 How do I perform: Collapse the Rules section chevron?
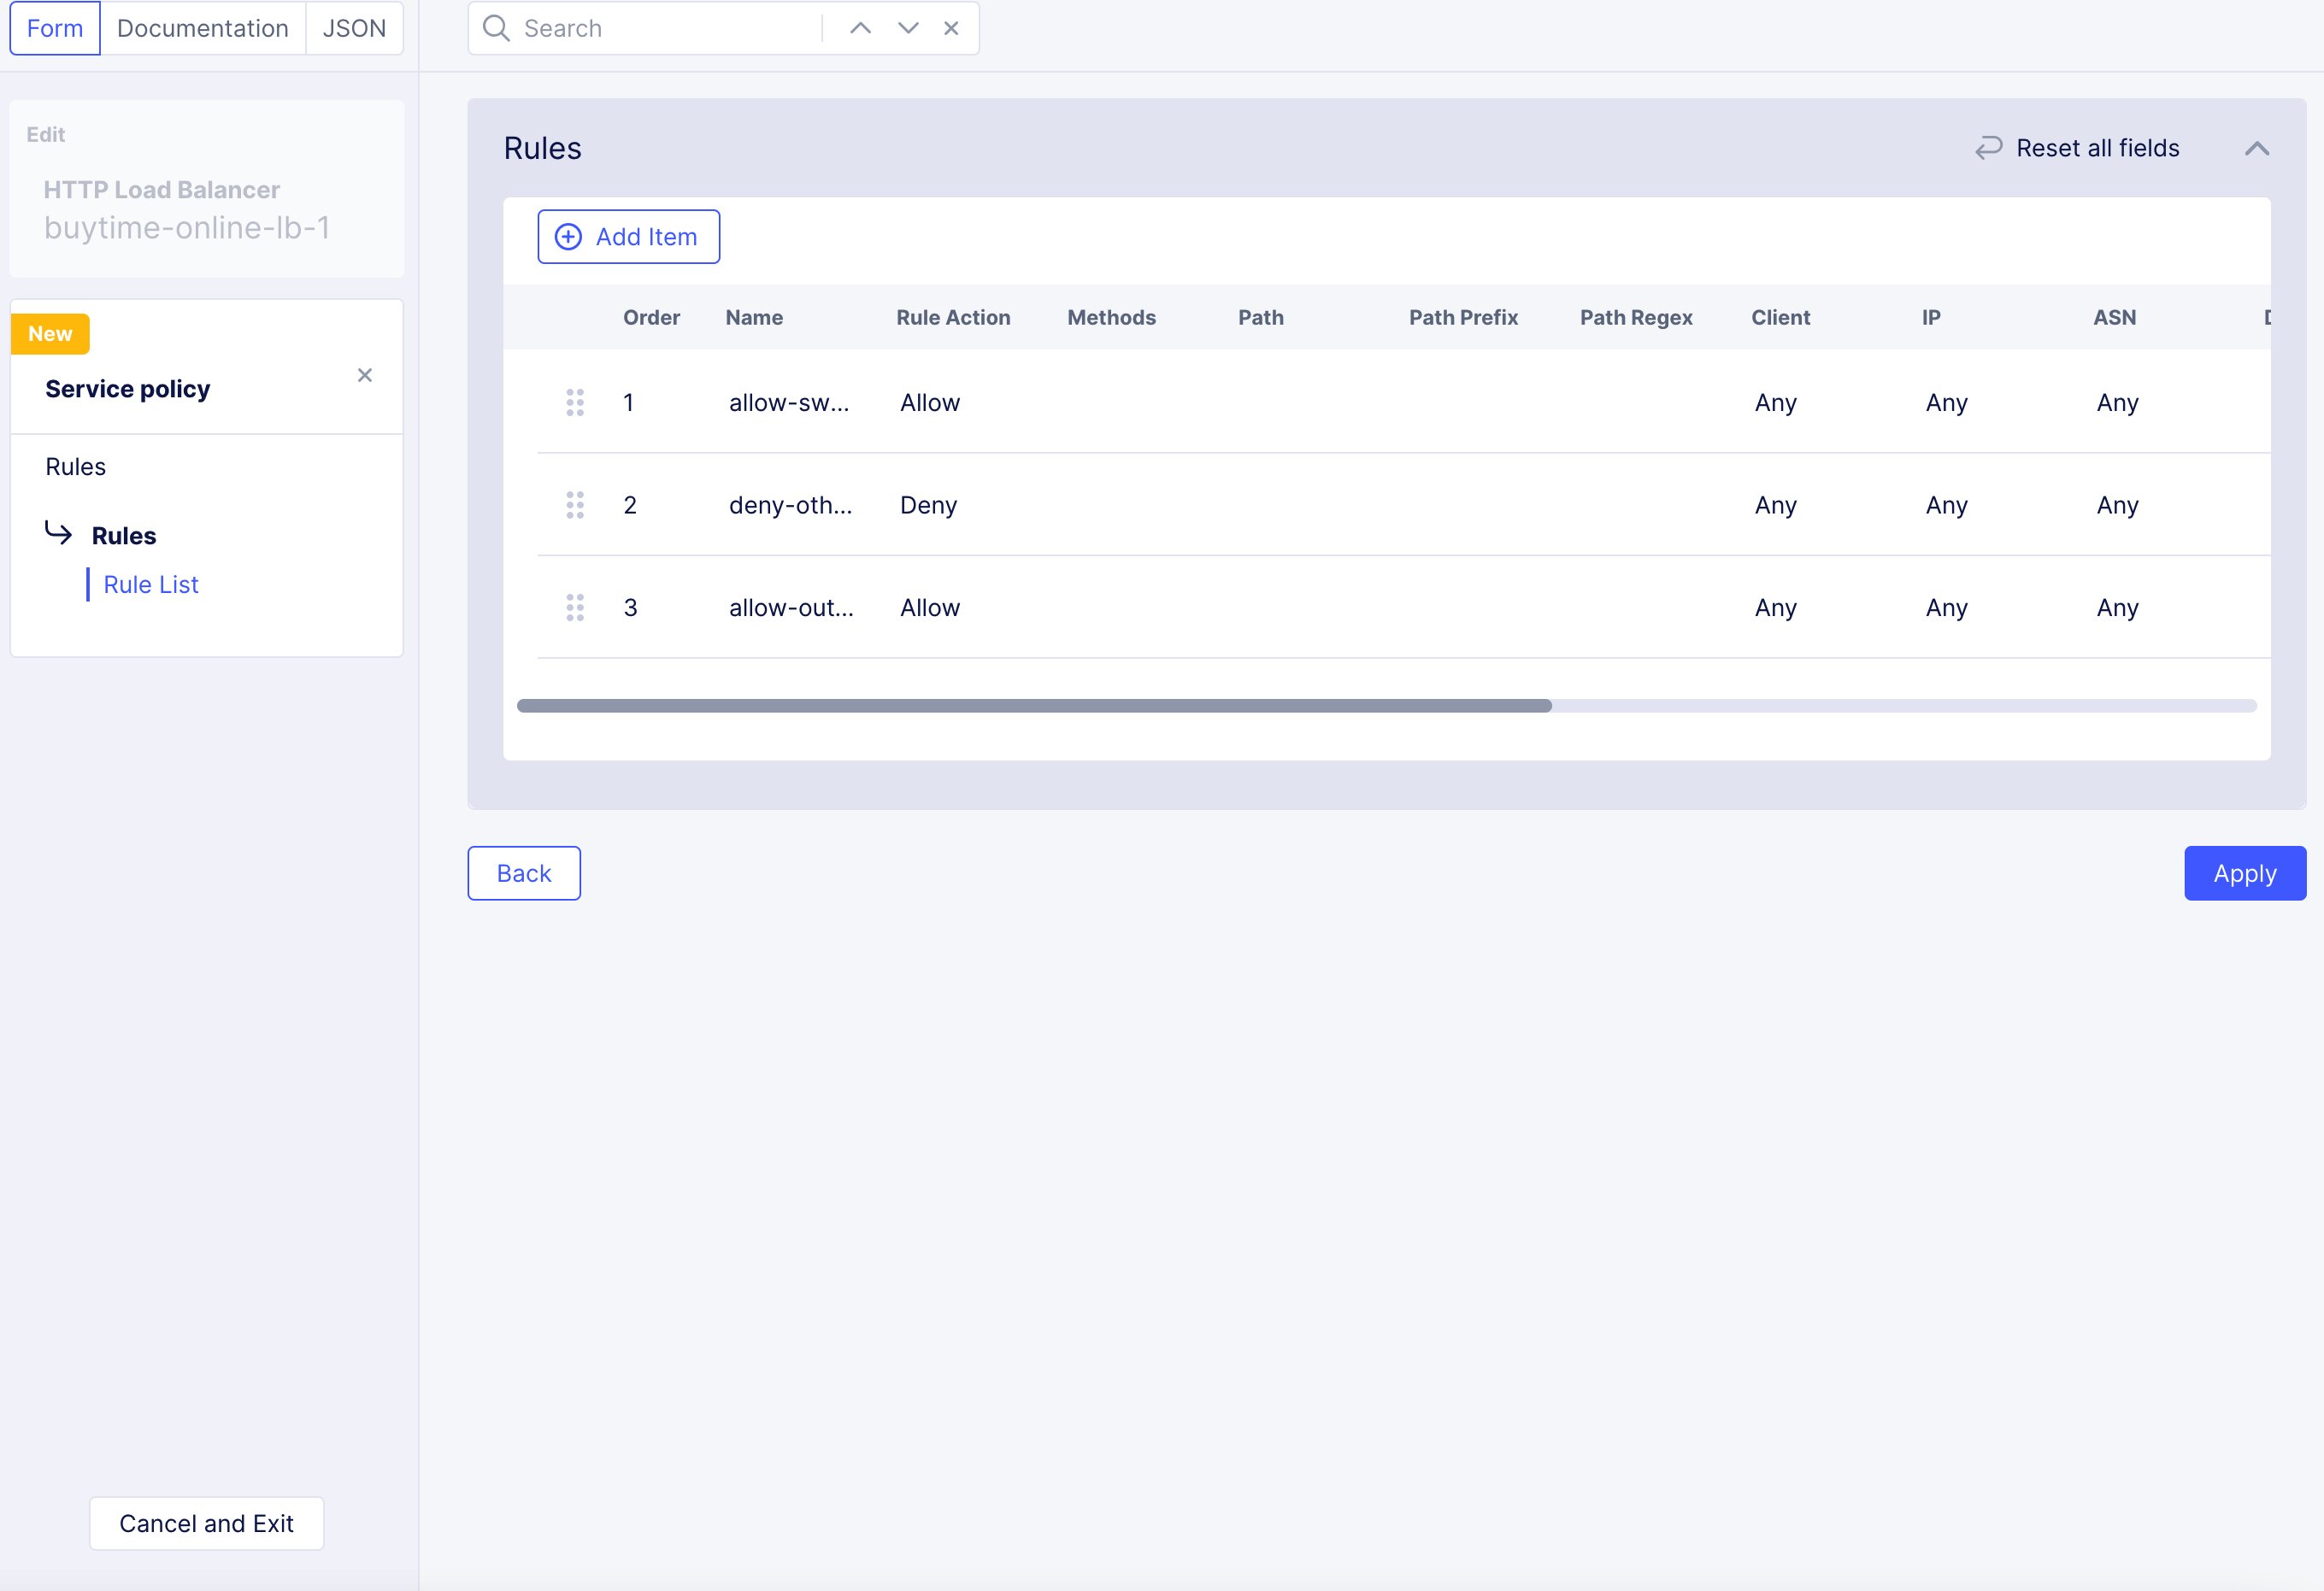coord(2256,148)
